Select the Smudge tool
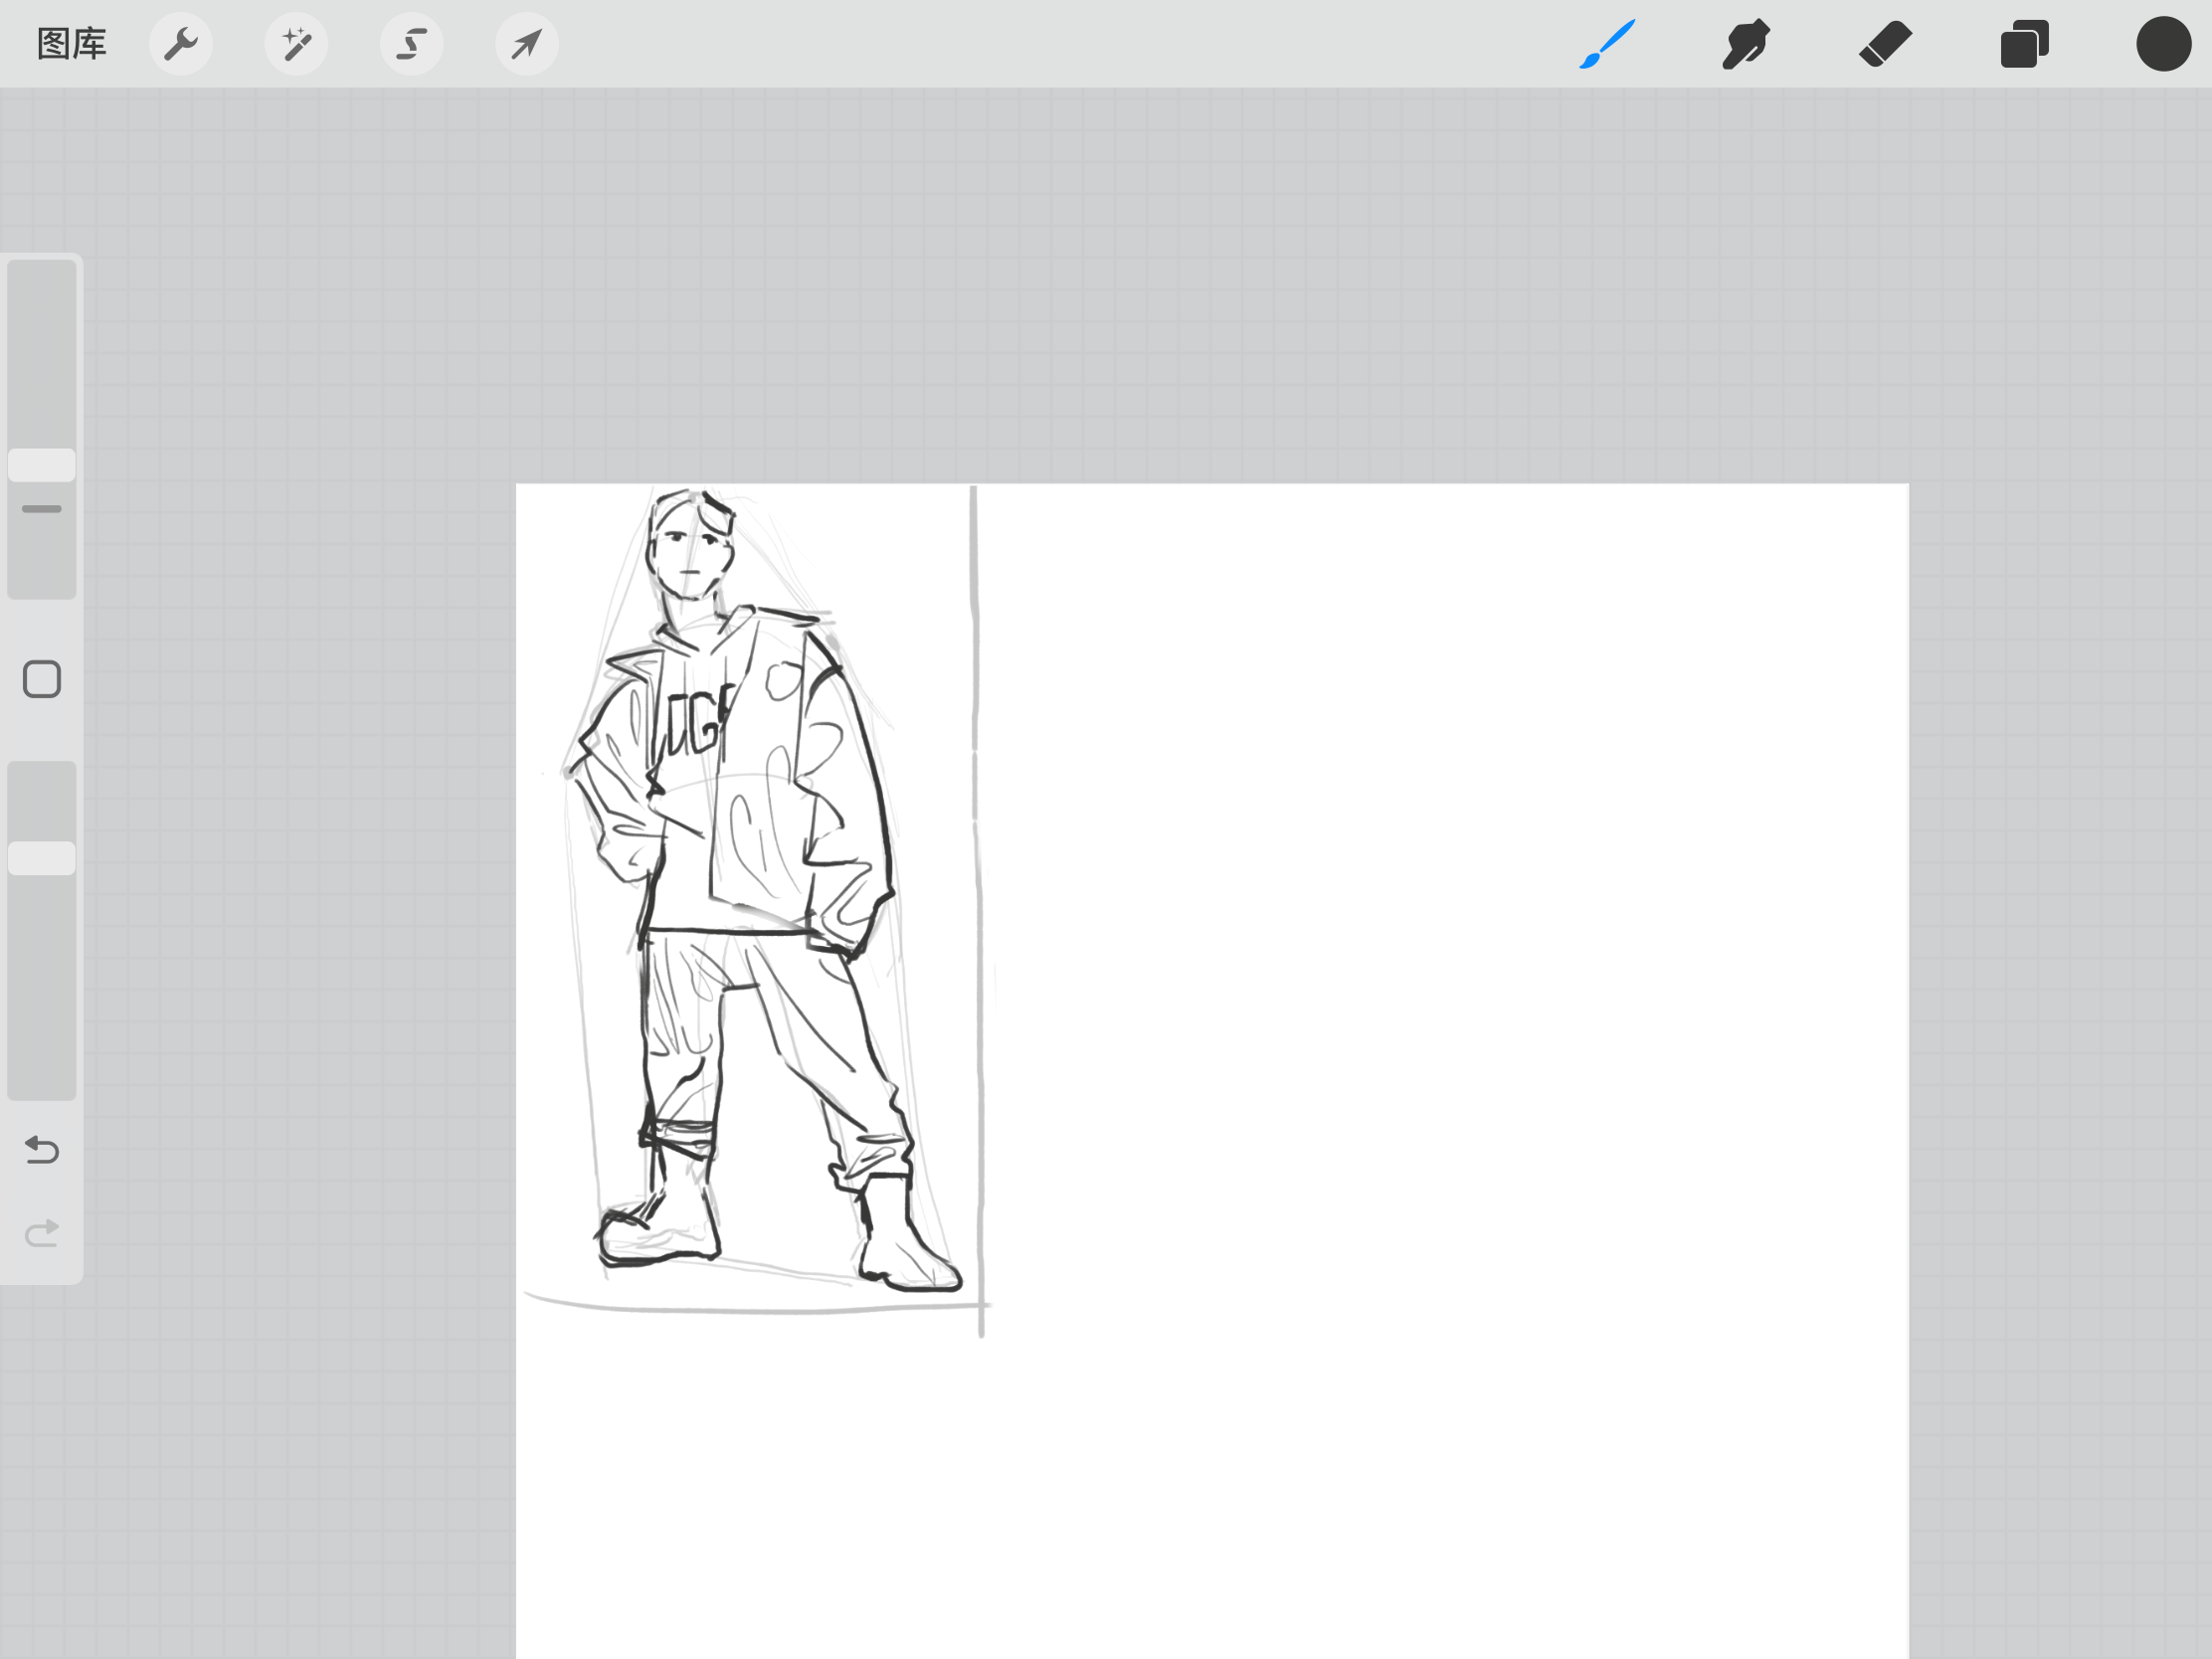Viewport: 2212px width, 1659px height. pyautogui.click(x=1746, y=44)
